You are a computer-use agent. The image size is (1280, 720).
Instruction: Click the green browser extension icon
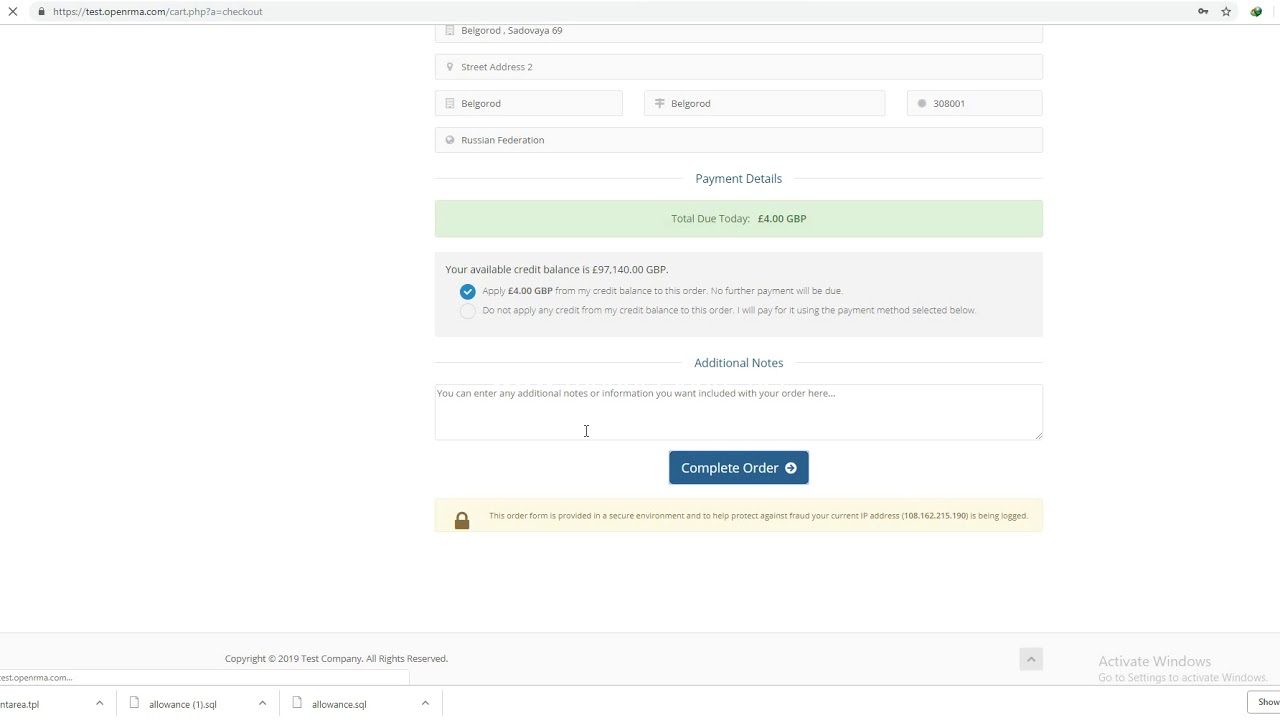(1257, 12)
